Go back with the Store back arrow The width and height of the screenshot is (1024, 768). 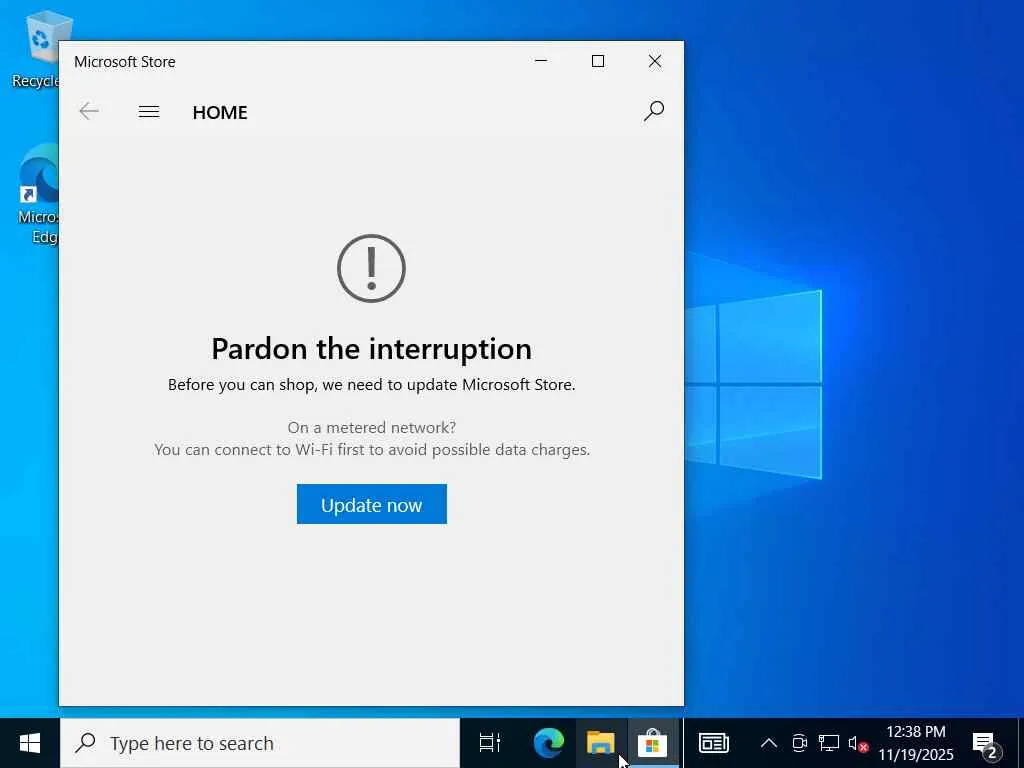[89, 112]
